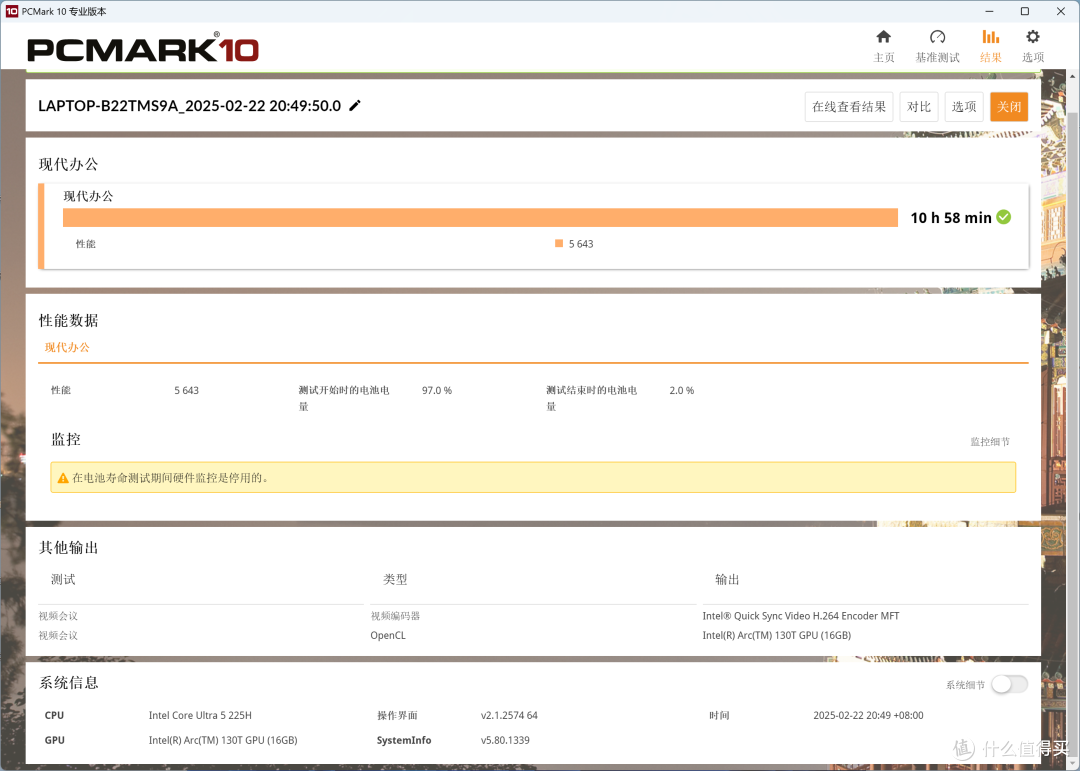This screenshot has width=1080, height=771.
Task: Click the 2.0 % battery end value
Action: click(681, 390)
